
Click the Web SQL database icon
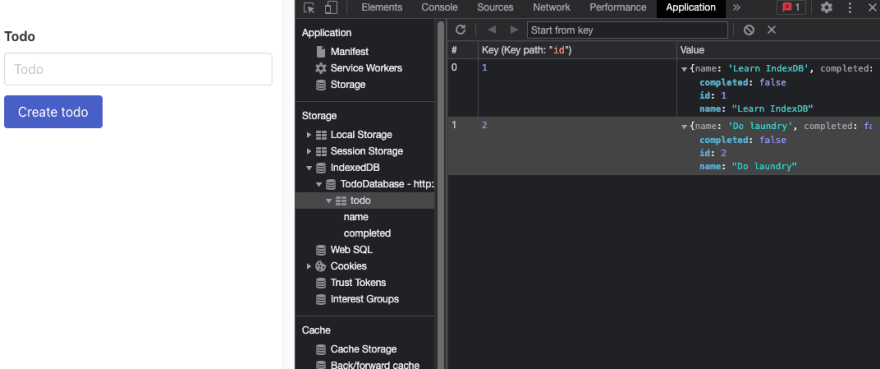[x=321, y=250]
